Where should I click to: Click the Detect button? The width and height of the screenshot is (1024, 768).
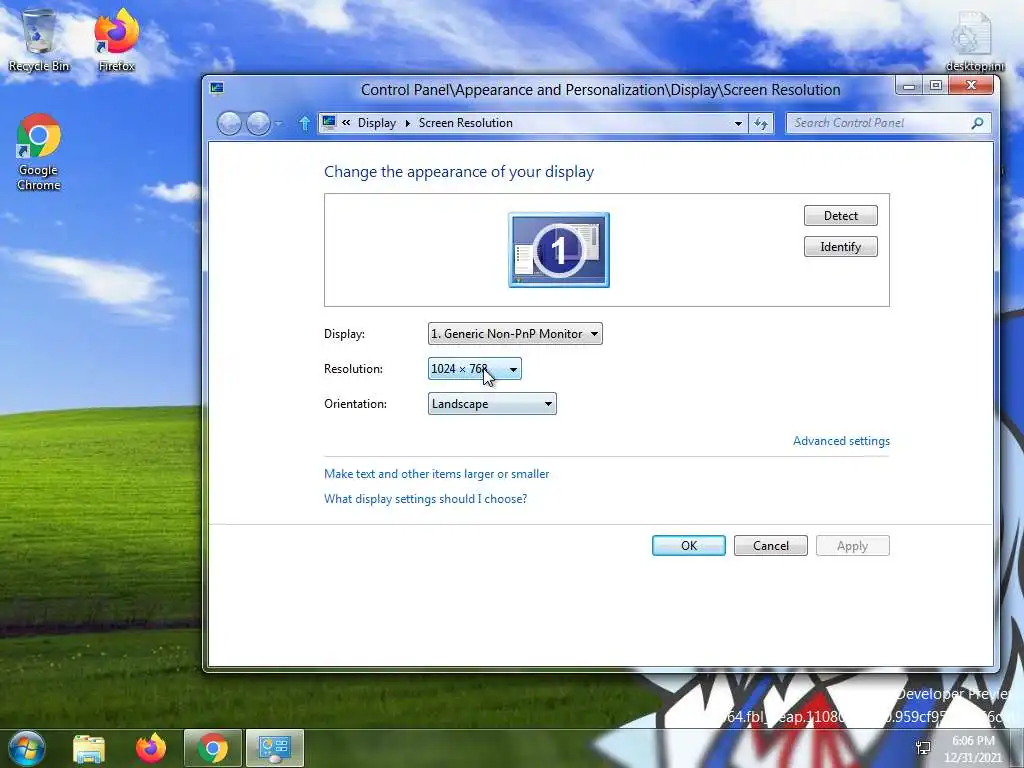click(x=840, y=216)
